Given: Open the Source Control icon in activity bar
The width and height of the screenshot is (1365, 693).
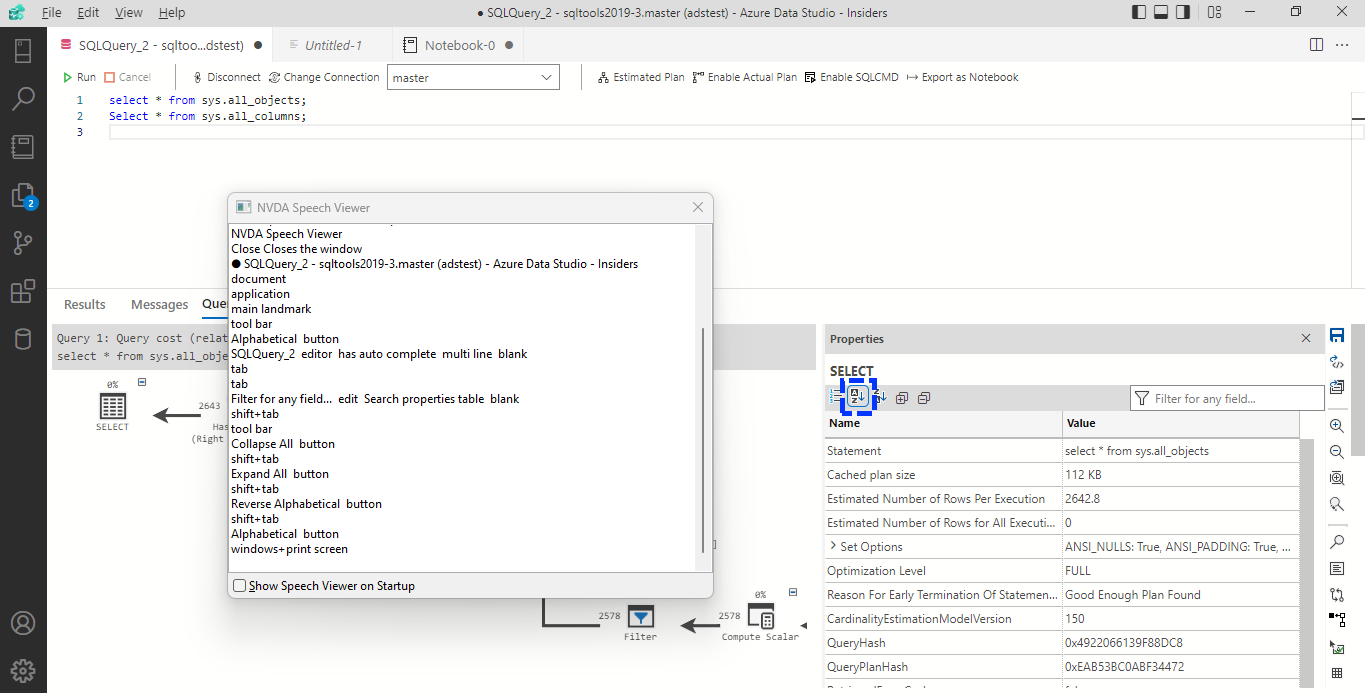Looking at the screenshot, I should [23, 242].
